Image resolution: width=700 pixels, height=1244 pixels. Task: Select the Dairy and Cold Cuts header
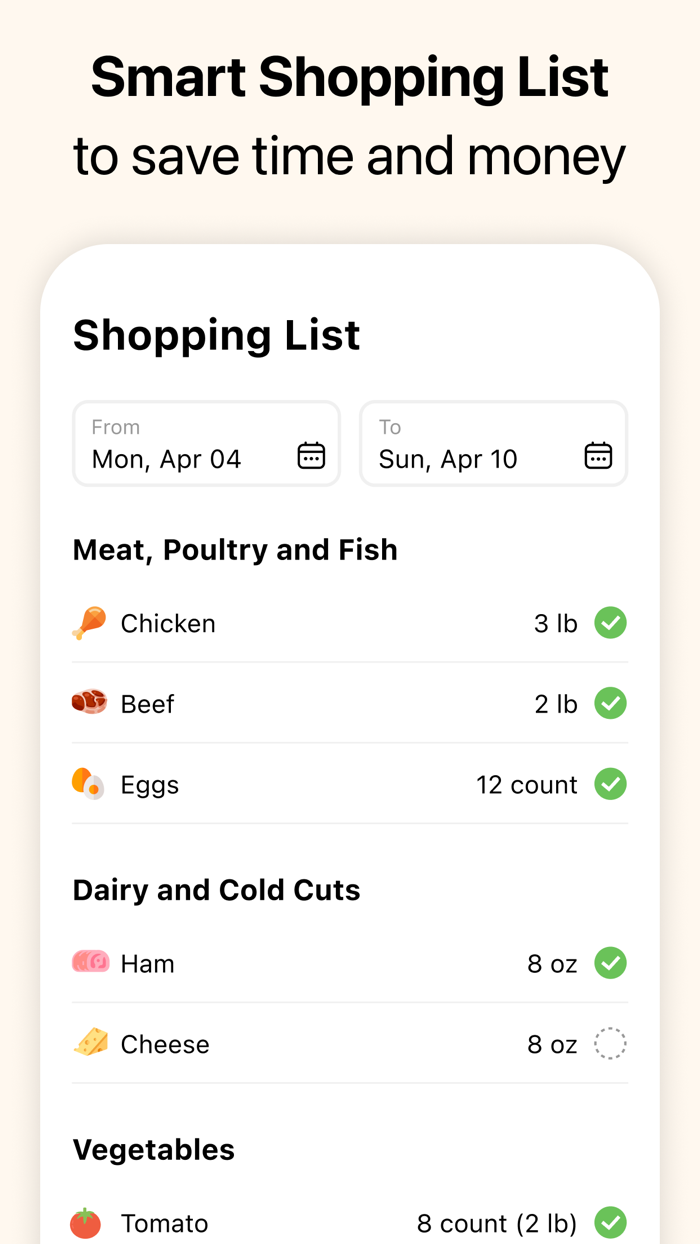click(216, 890)
